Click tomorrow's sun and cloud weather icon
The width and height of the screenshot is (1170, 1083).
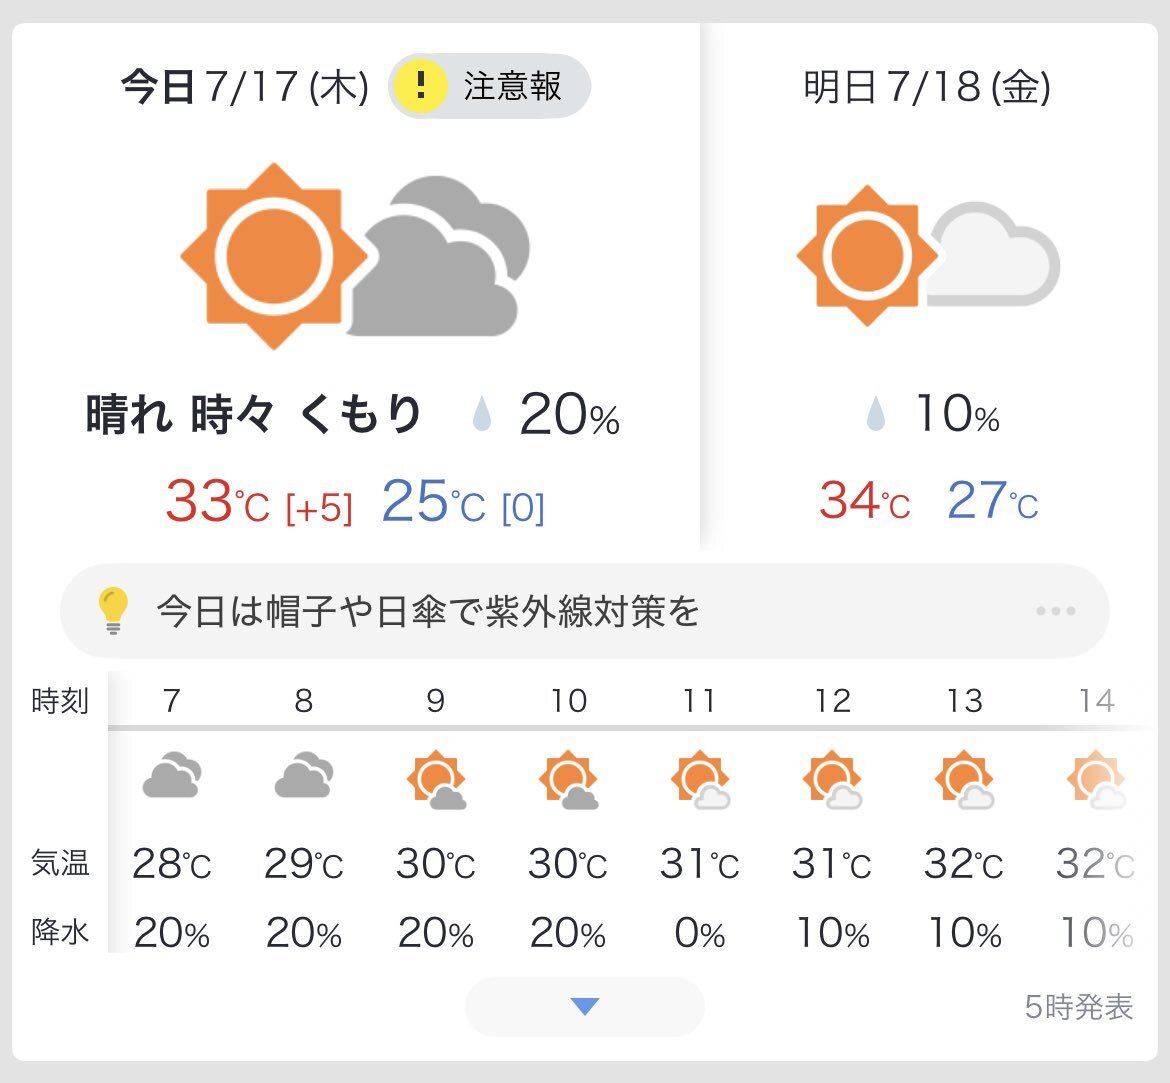point(928,255)
